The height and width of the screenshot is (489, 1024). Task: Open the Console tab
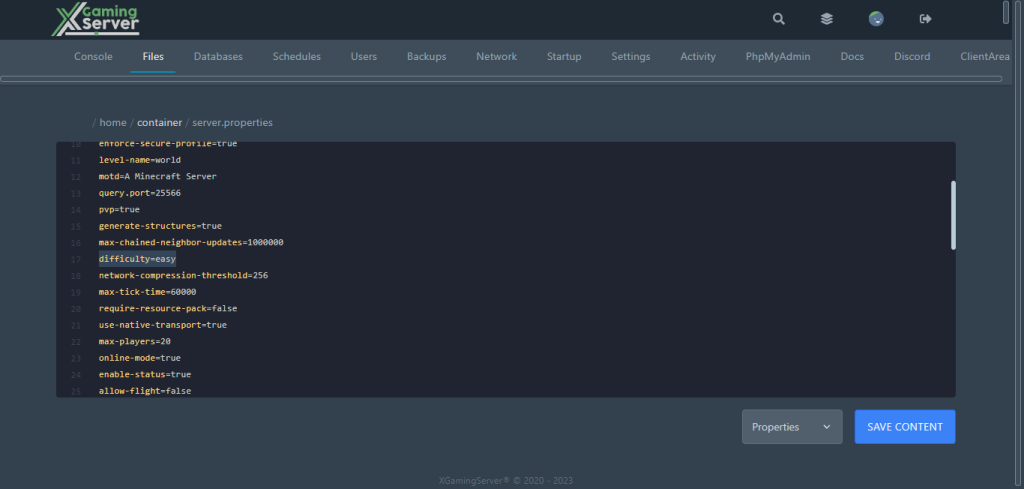point(93,57)
